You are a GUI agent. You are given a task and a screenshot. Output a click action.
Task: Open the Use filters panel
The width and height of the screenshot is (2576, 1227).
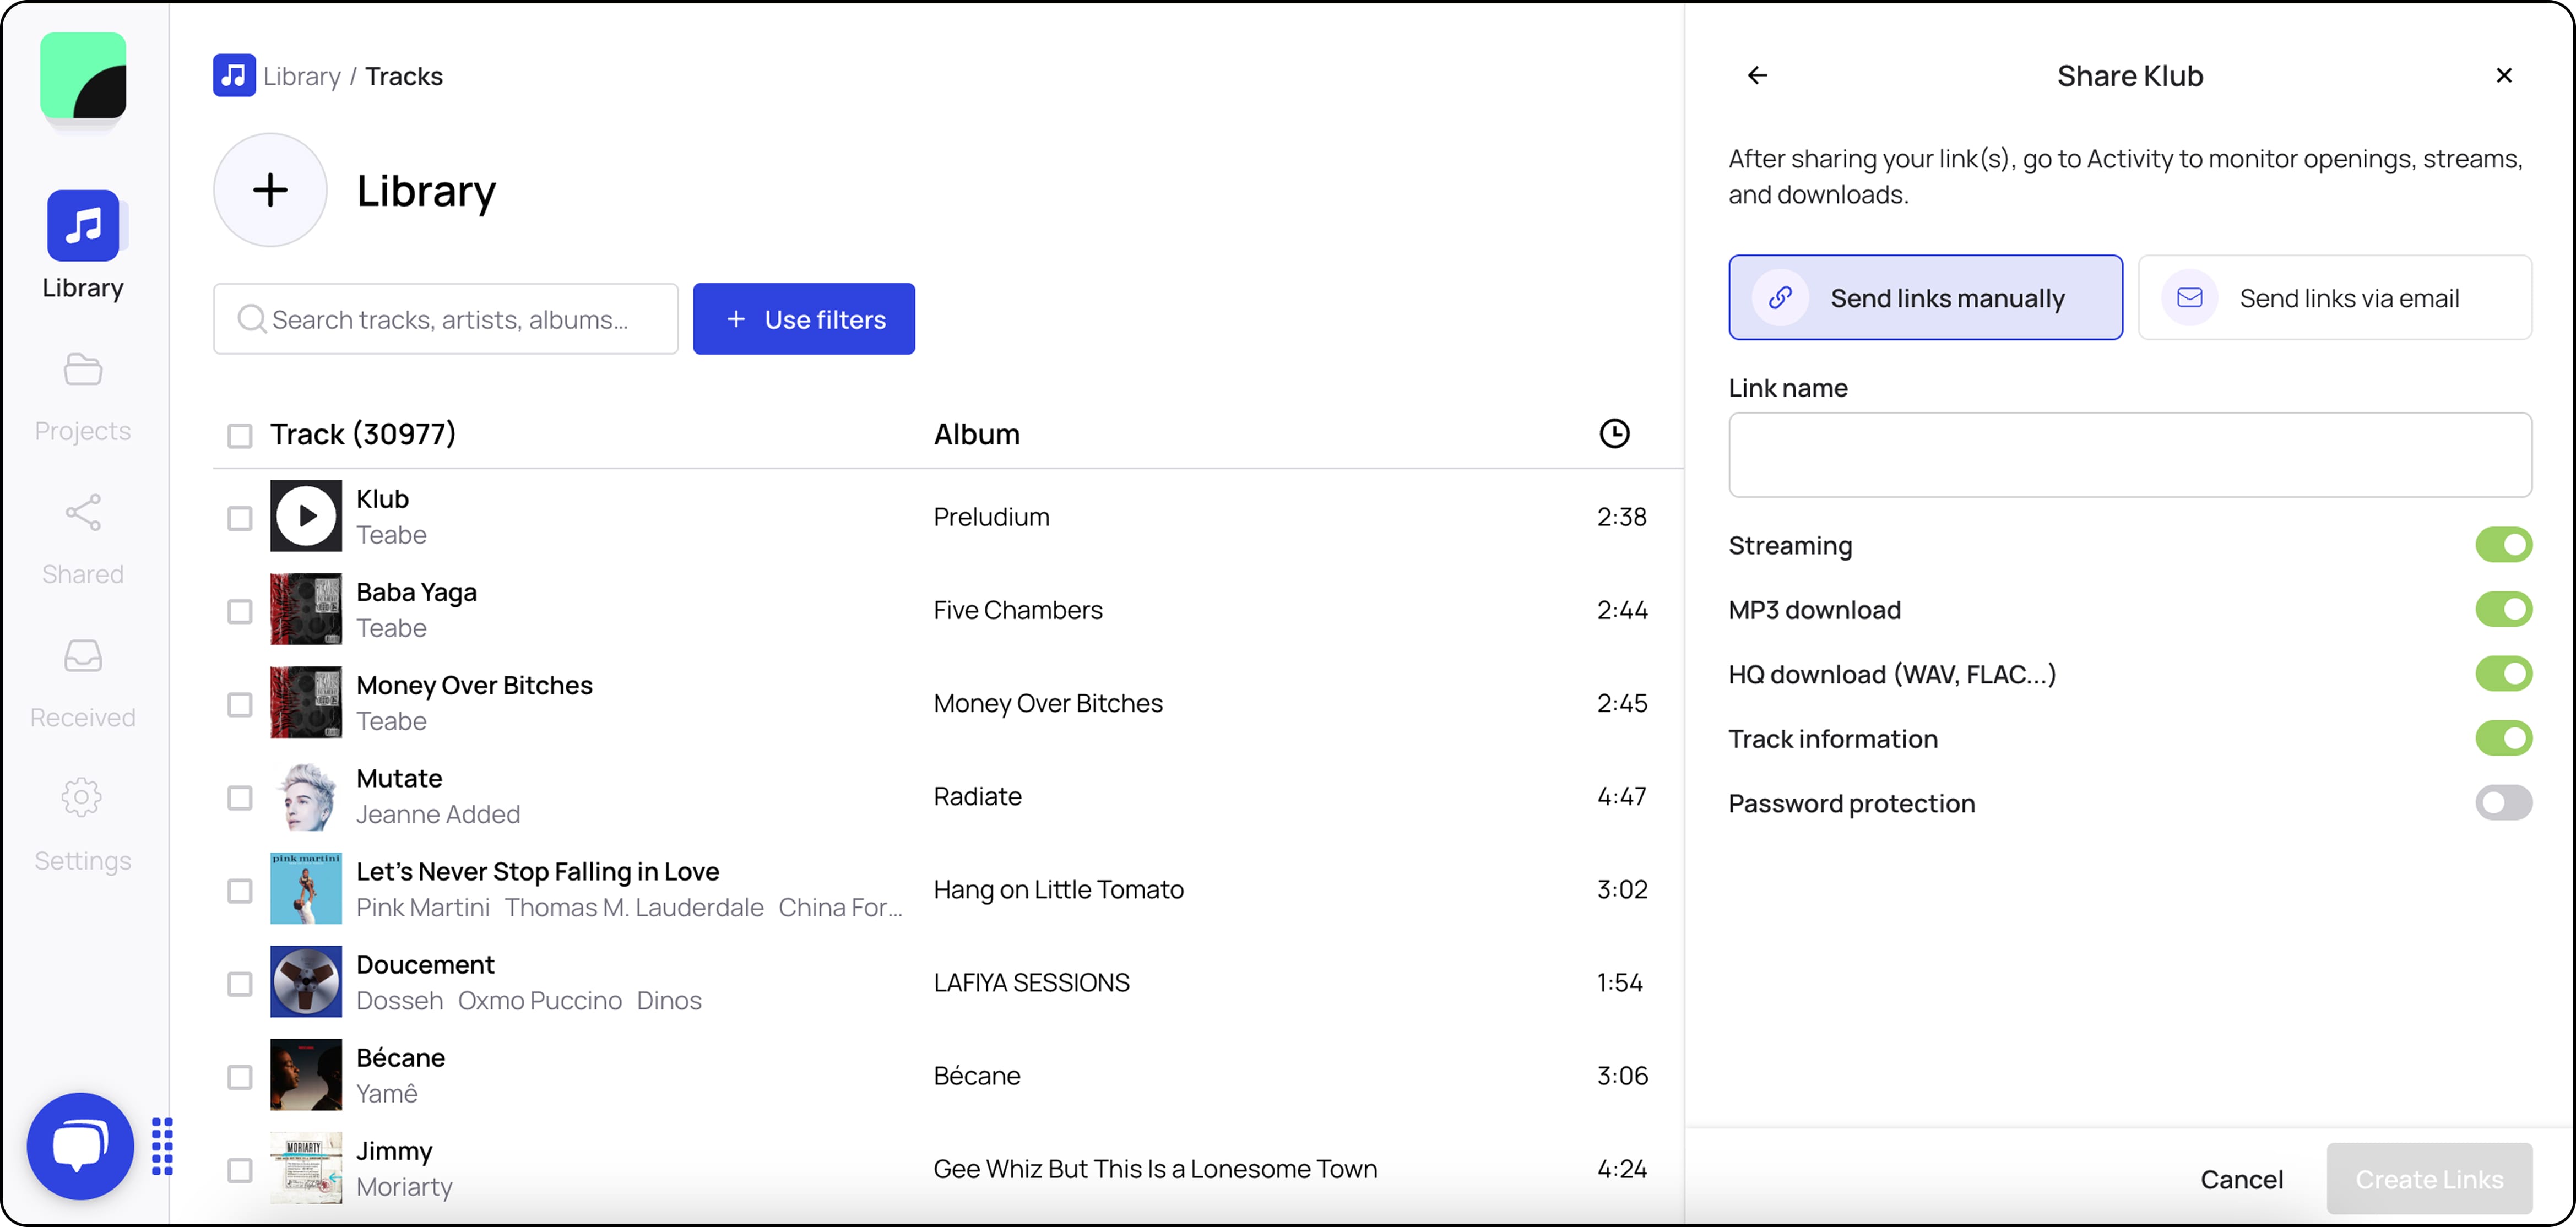[803, 318]
